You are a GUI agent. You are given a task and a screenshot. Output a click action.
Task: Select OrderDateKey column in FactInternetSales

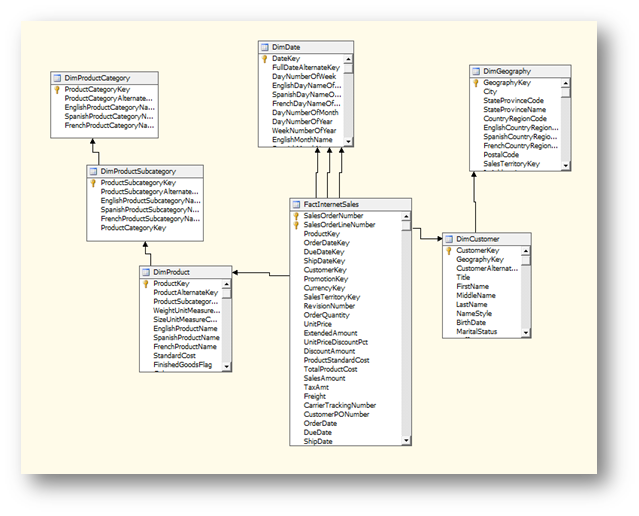(x=326, y=243)
